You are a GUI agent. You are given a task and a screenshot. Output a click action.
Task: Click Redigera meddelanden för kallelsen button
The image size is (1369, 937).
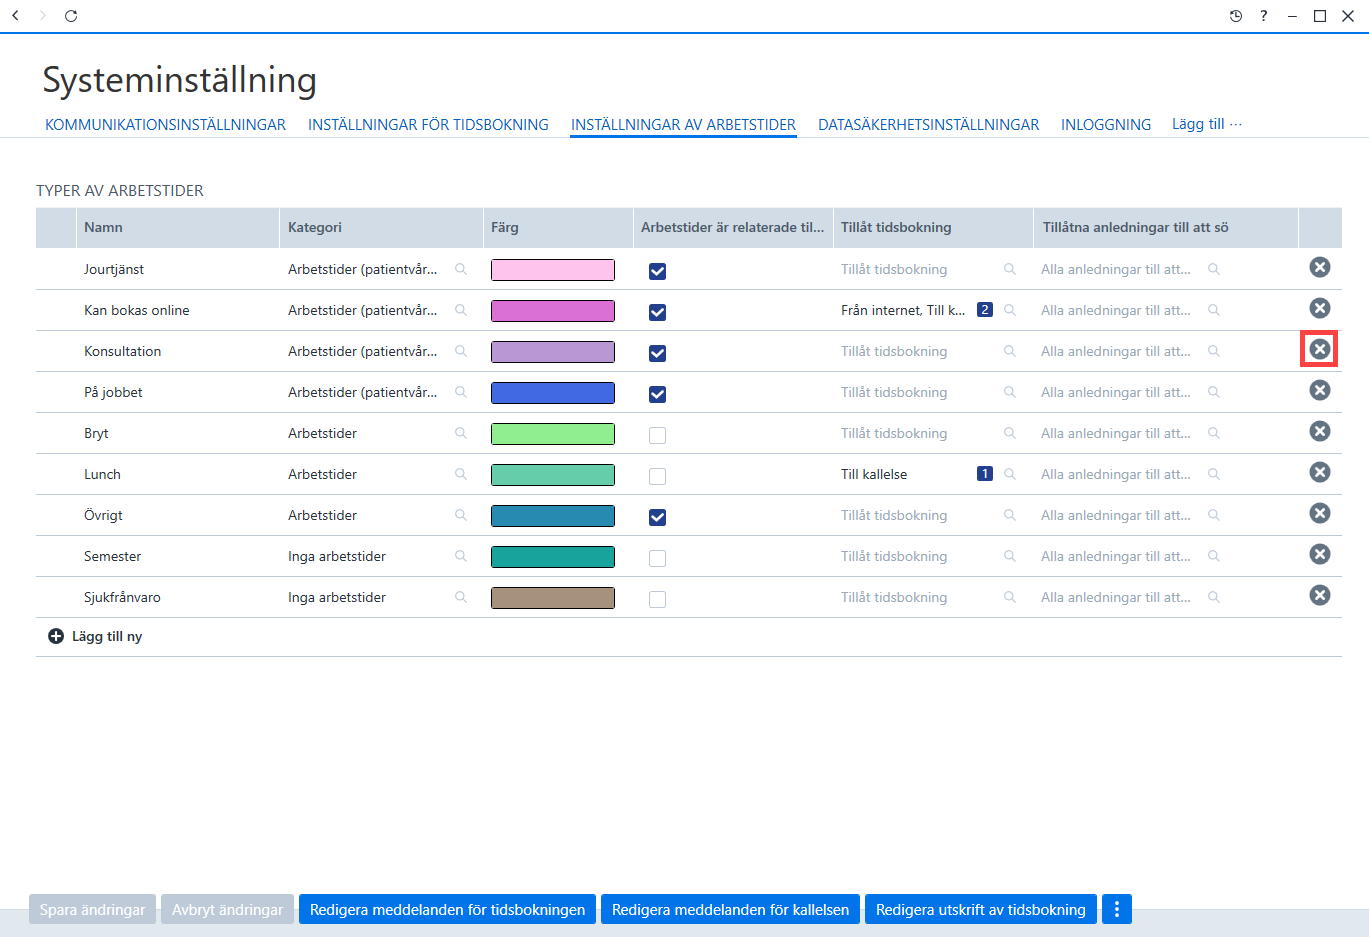730,909
